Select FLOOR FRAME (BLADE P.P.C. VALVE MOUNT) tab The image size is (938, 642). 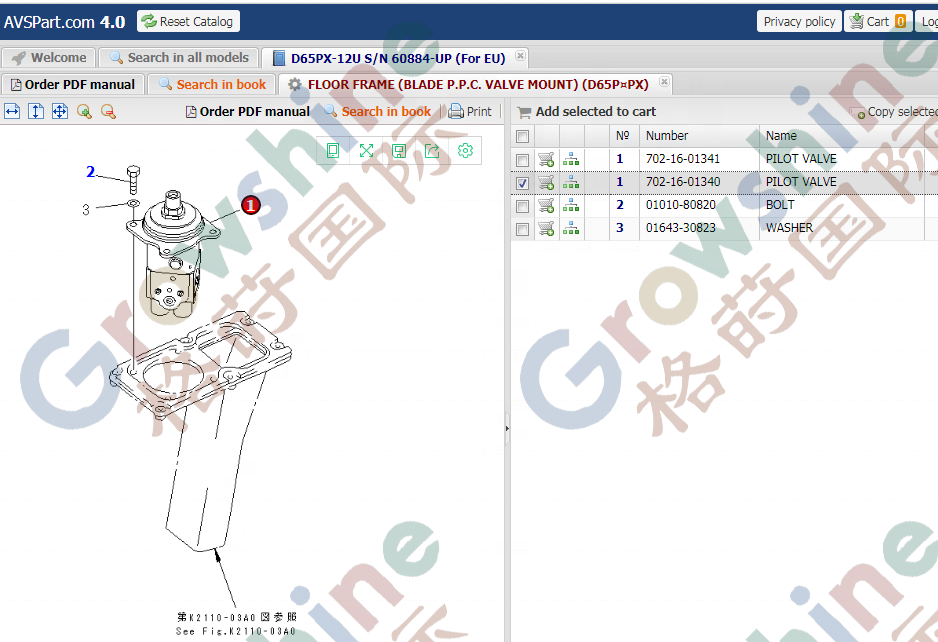coord(477,84)
